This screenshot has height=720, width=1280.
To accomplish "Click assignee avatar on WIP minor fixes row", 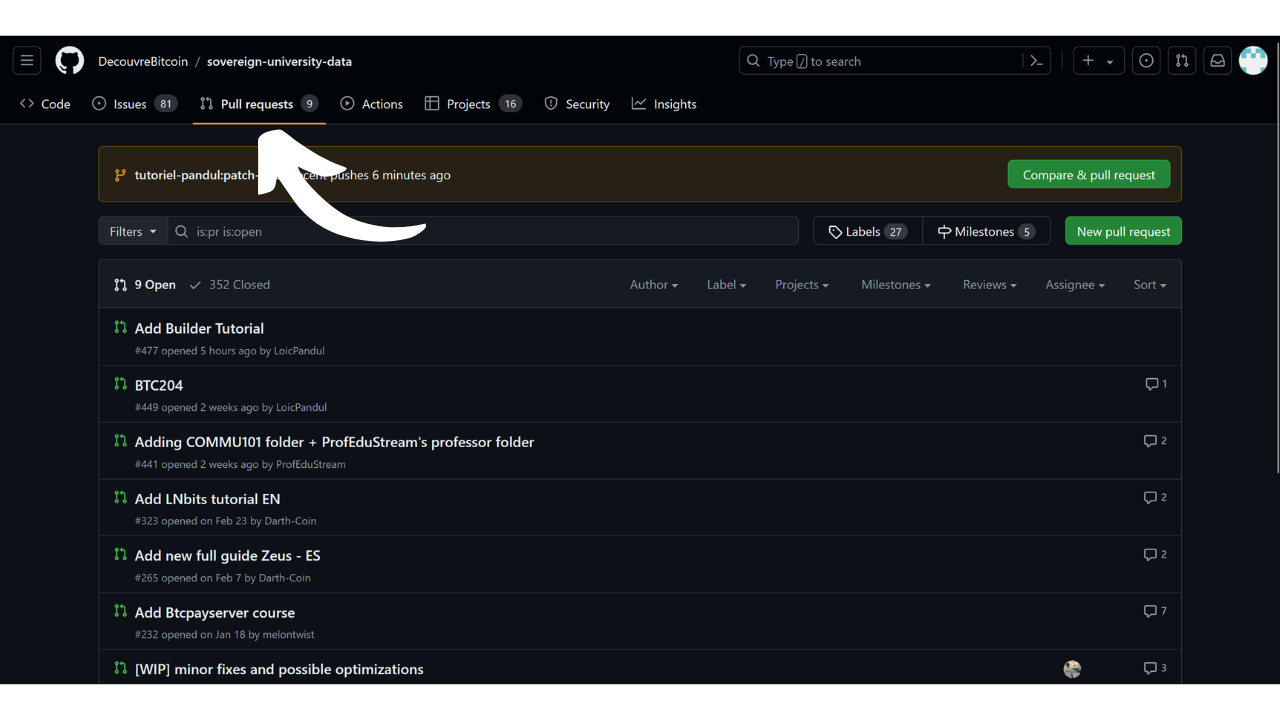I will pos(1072,669).
